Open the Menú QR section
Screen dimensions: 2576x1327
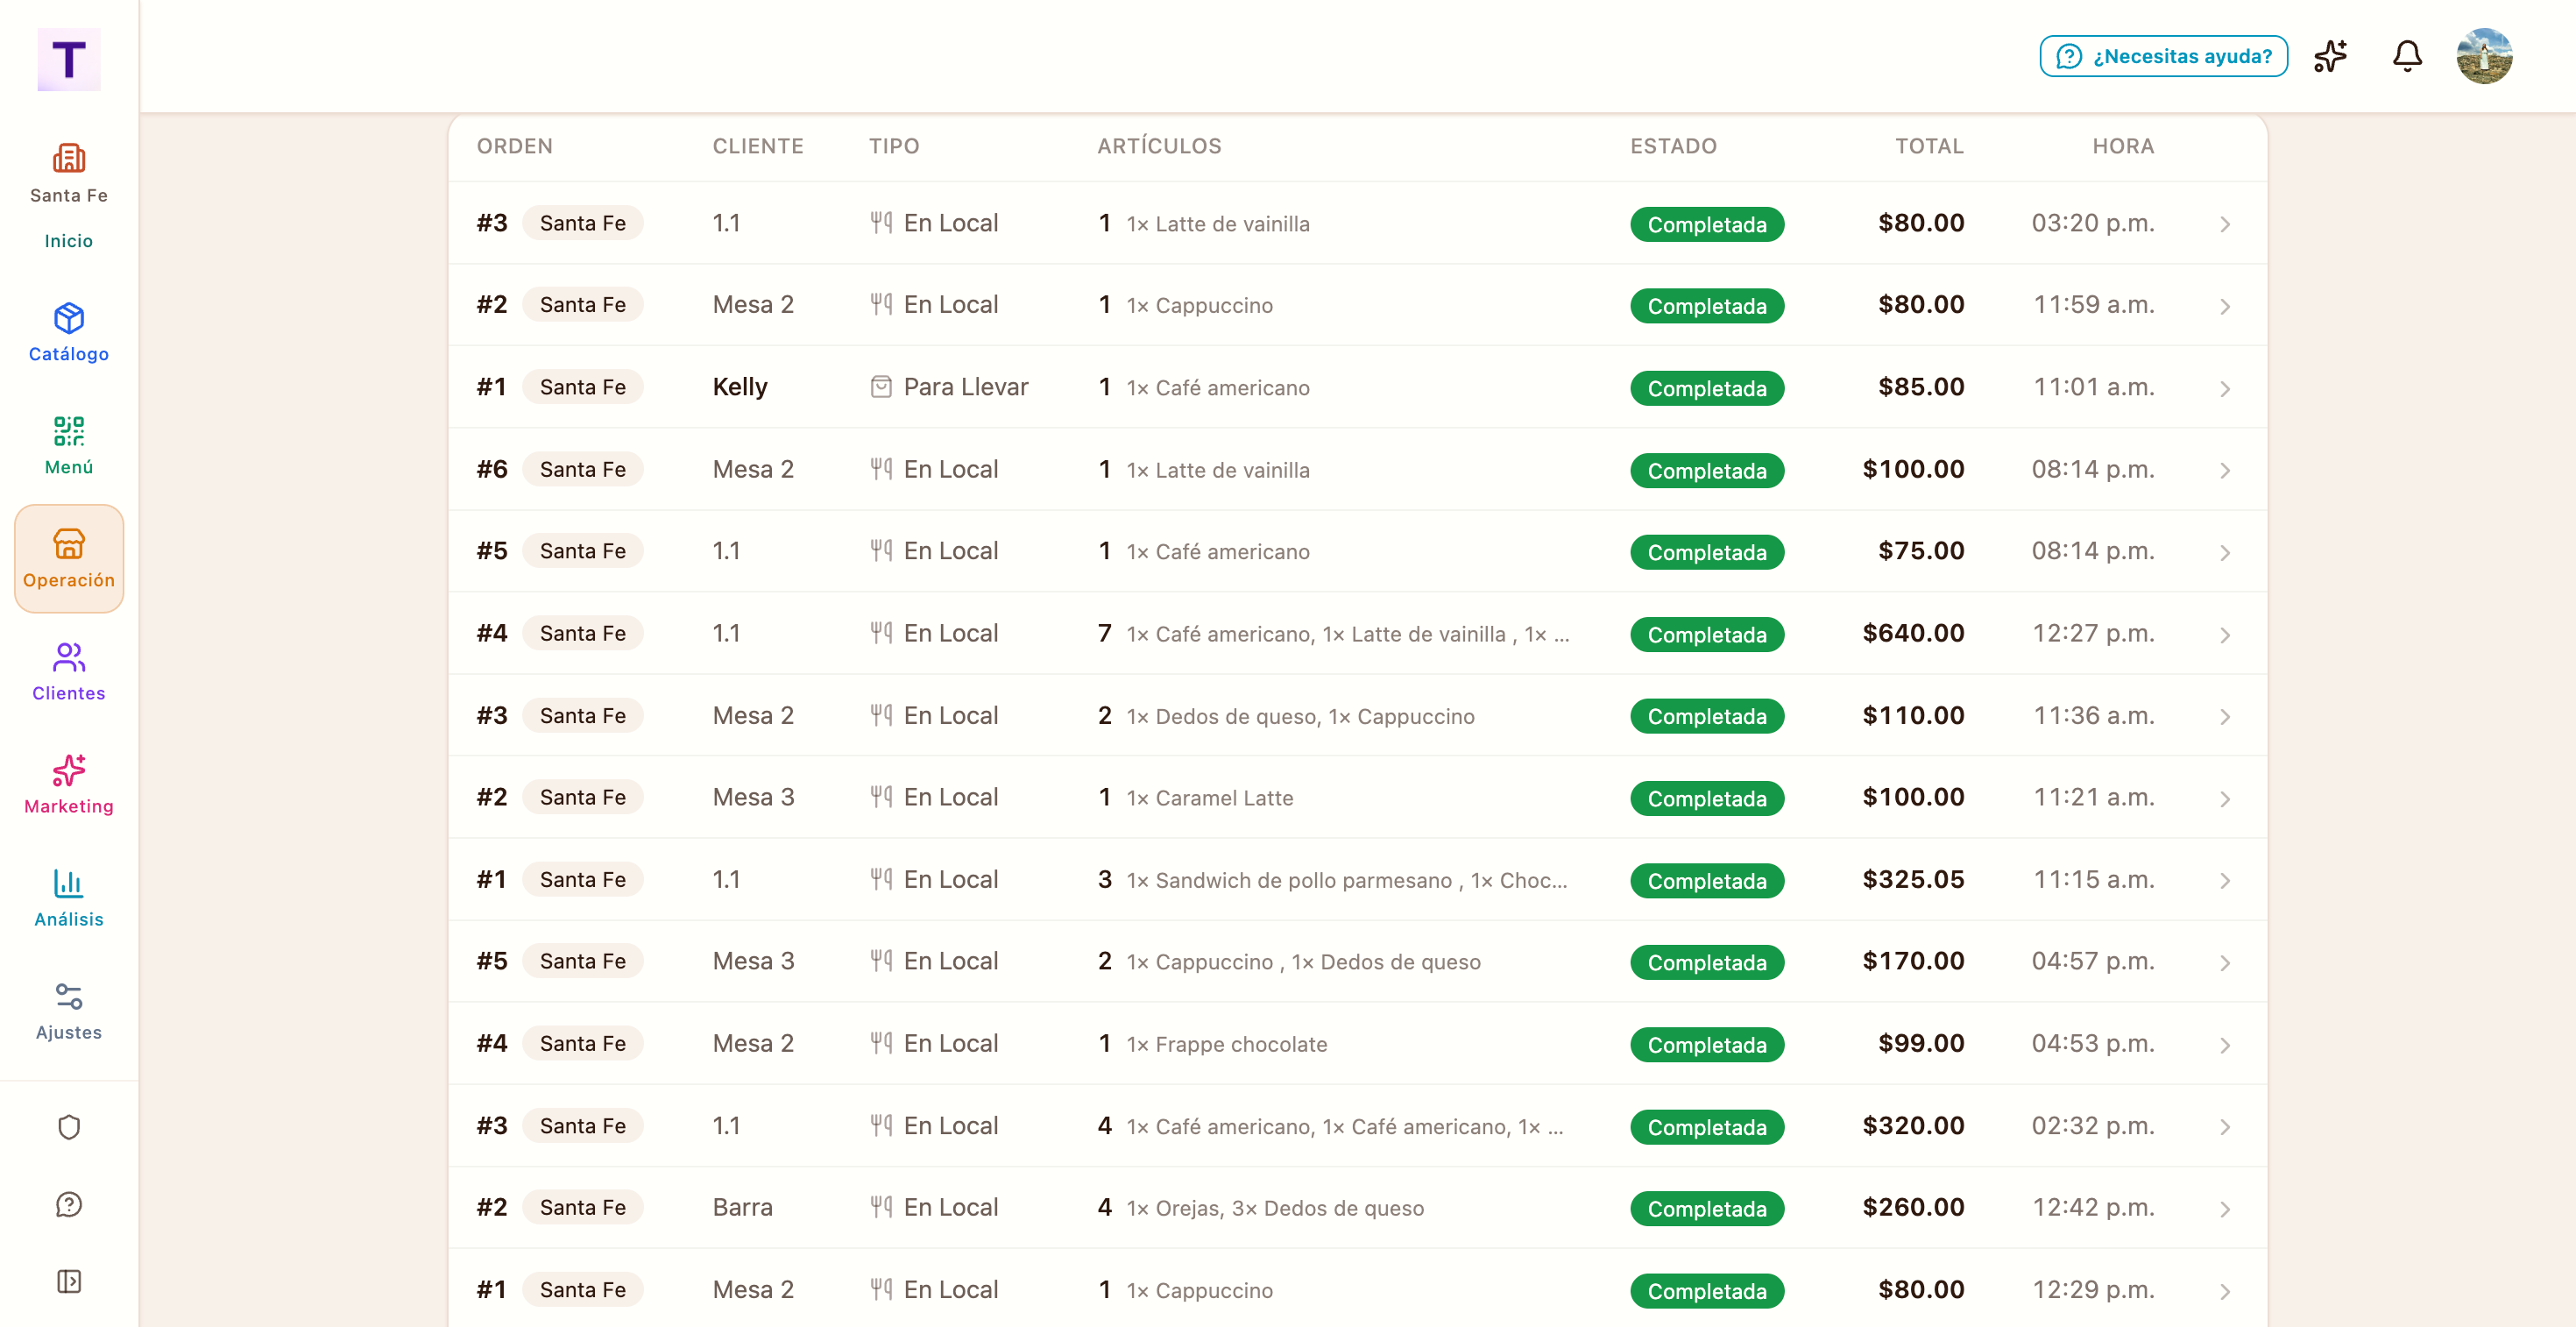[x=69, y=445]
